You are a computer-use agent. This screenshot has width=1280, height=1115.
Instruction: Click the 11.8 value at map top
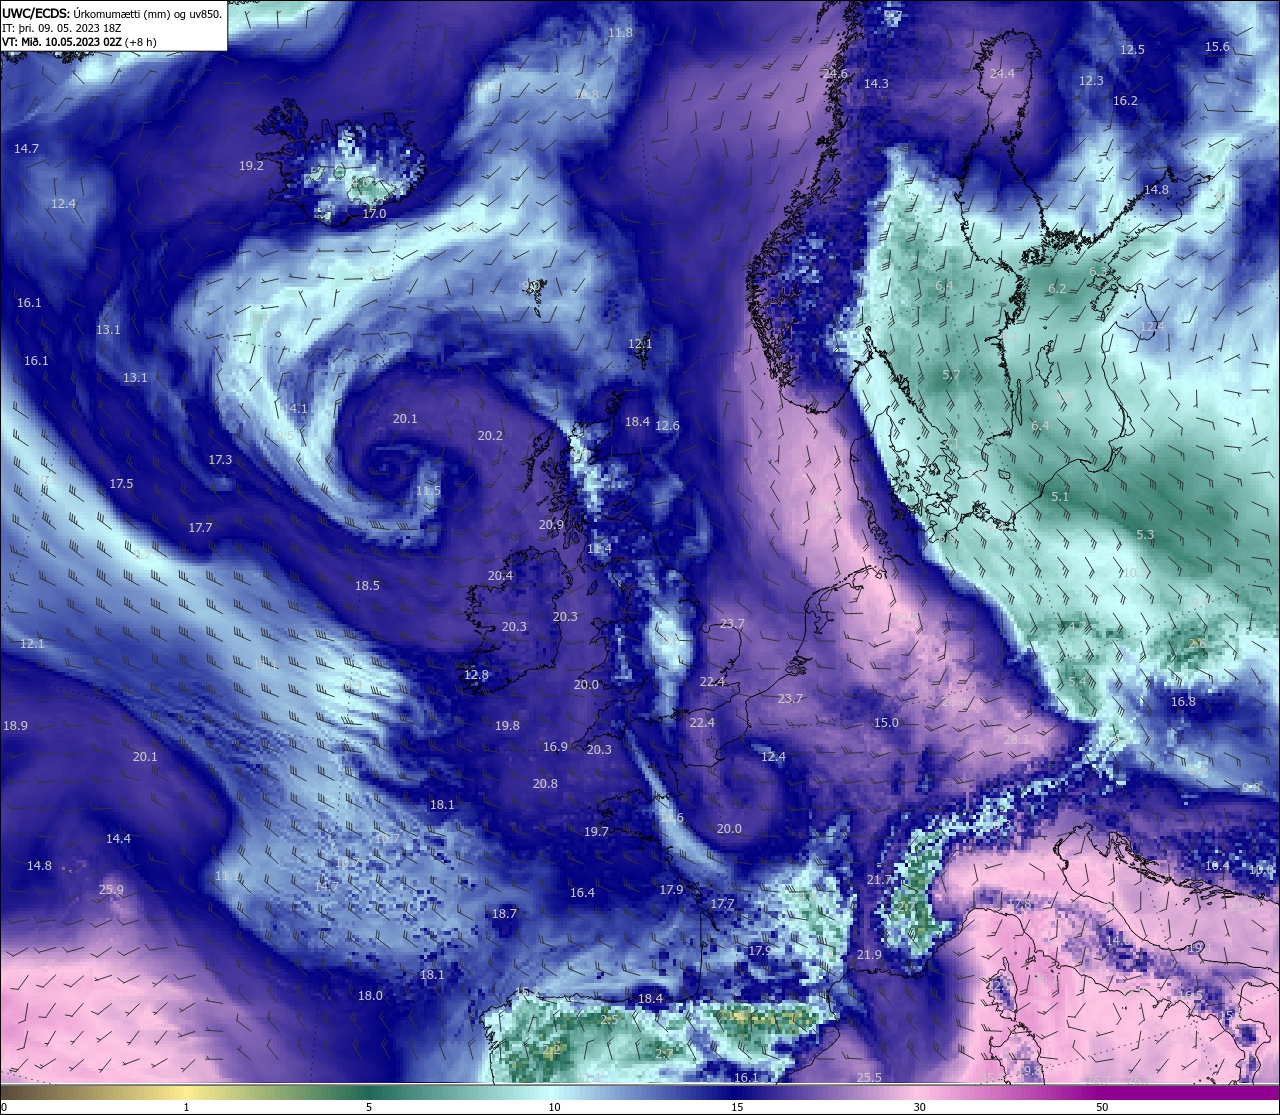(x=620, y=33)
